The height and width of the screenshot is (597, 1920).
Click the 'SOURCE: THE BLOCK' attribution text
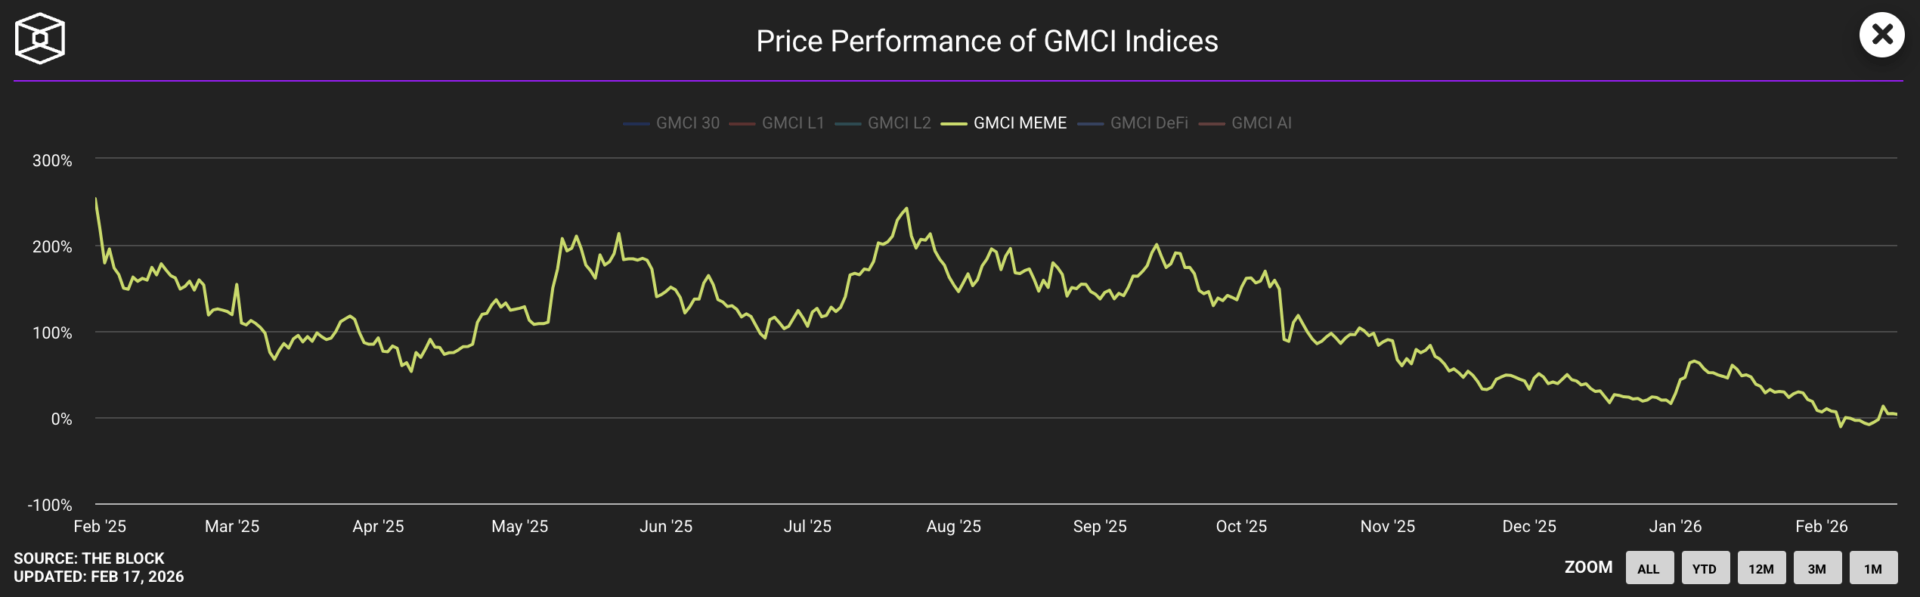coord(89,558)
